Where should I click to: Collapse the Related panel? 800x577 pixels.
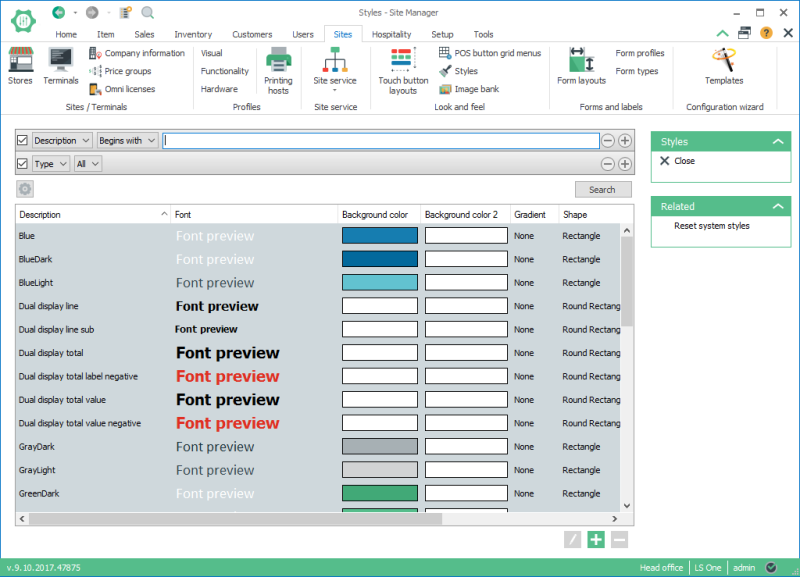(x=779, y=207)
